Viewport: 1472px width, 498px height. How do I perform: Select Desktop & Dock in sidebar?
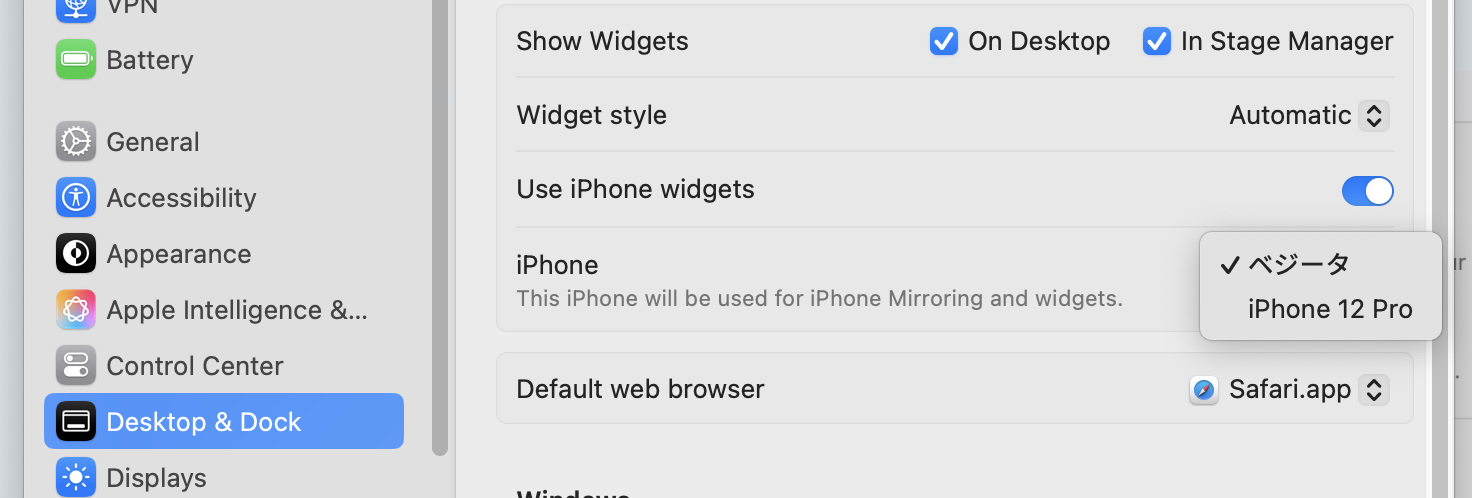coord(224,421)
